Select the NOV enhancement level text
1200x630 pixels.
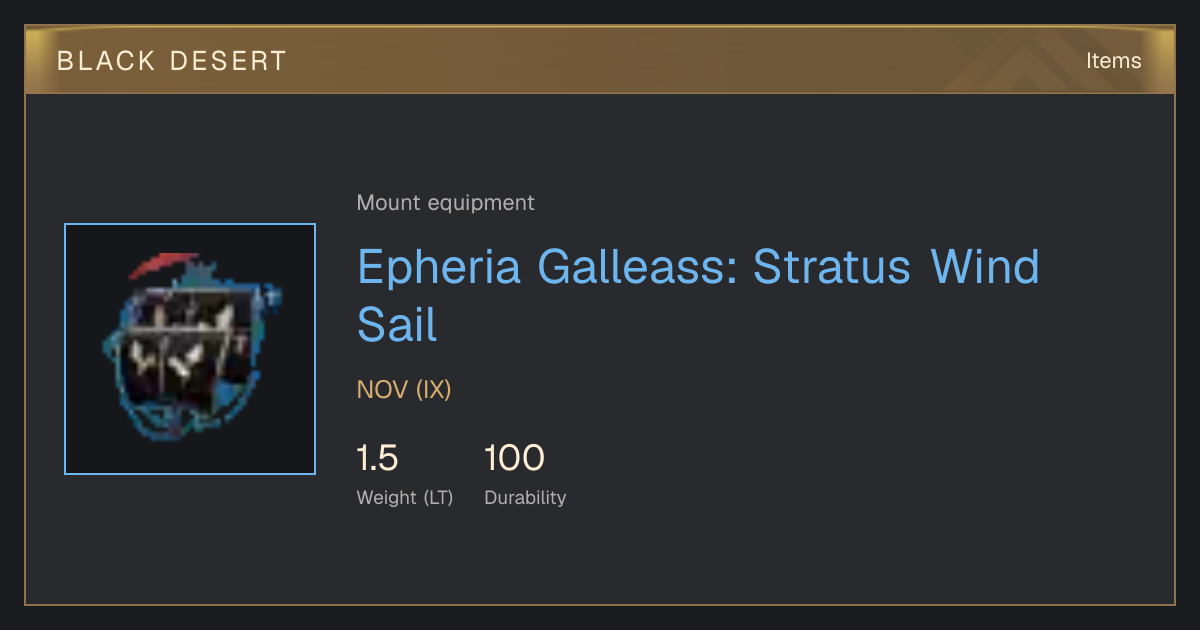382,389
